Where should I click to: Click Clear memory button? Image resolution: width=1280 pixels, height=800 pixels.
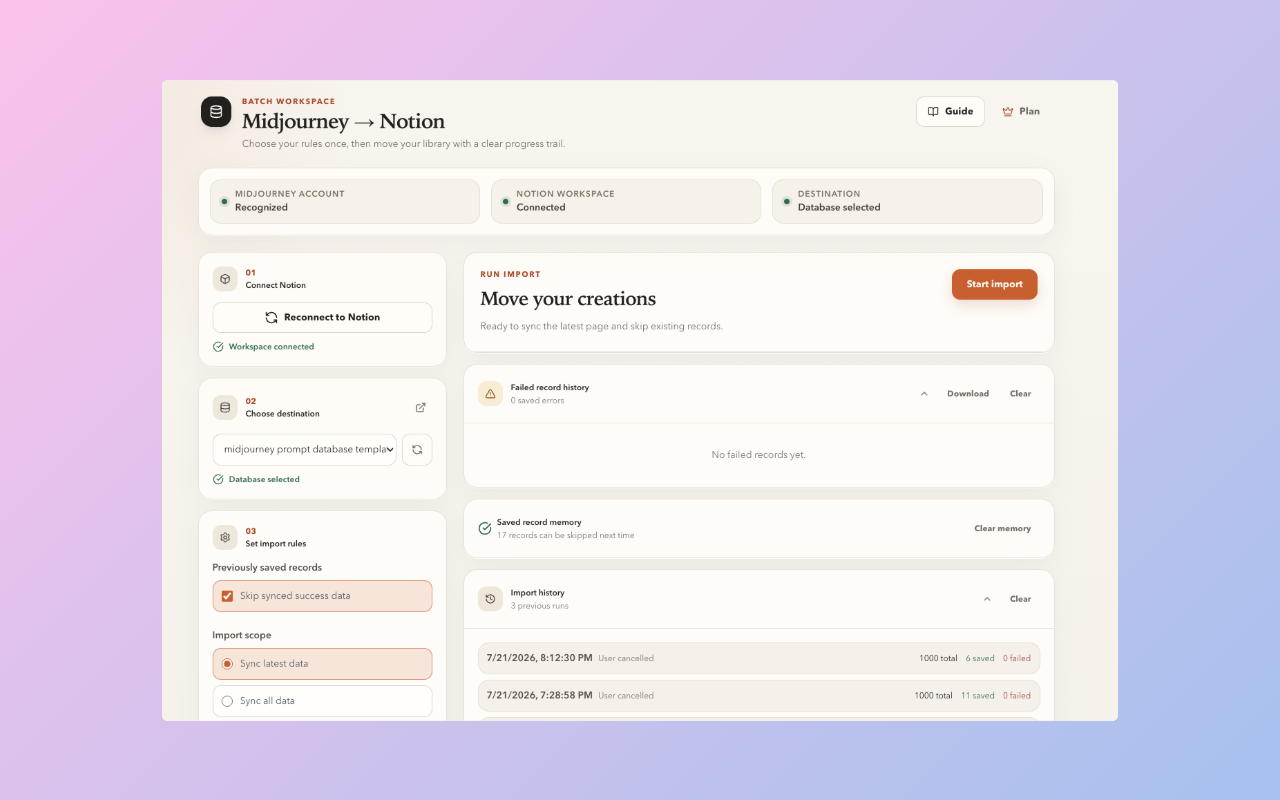[x=1002, y=528]
